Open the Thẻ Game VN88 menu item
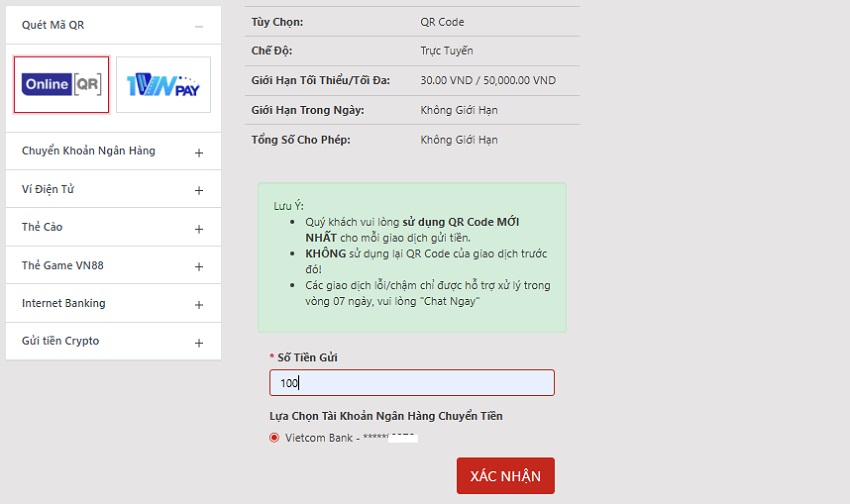The height and width of the screenshot is (504, 850). (x=62, y=265)
